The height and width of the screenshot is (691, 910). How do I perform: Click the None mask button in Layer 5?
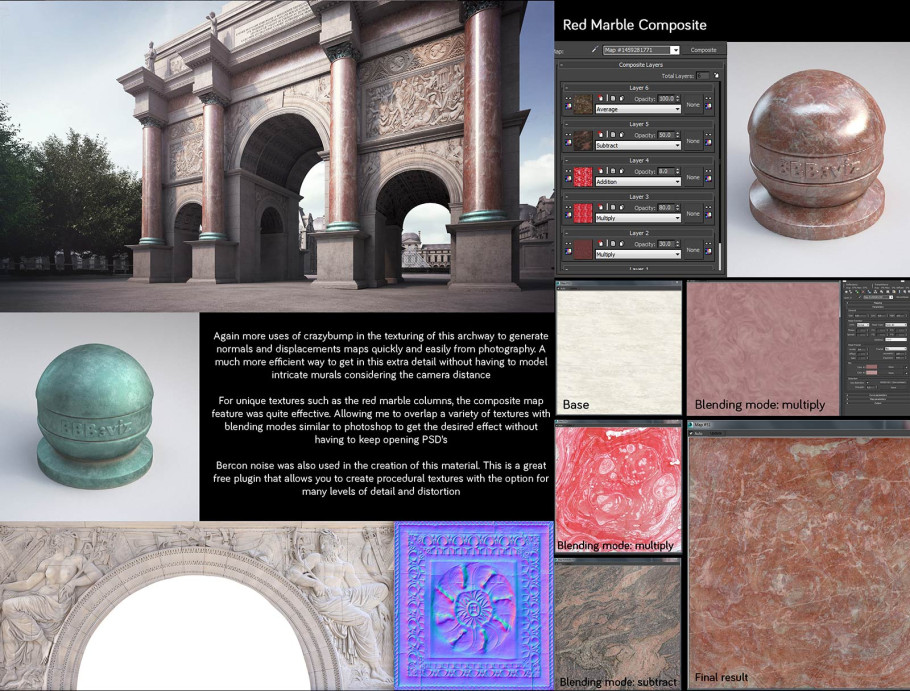[694, 141]
